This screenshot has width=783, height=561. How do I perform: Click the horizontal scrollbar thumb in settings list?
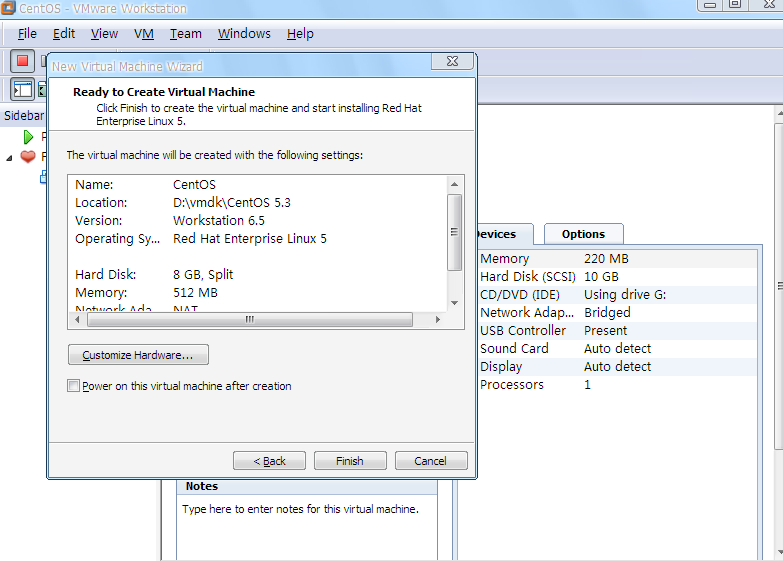[x=250, y=320]
